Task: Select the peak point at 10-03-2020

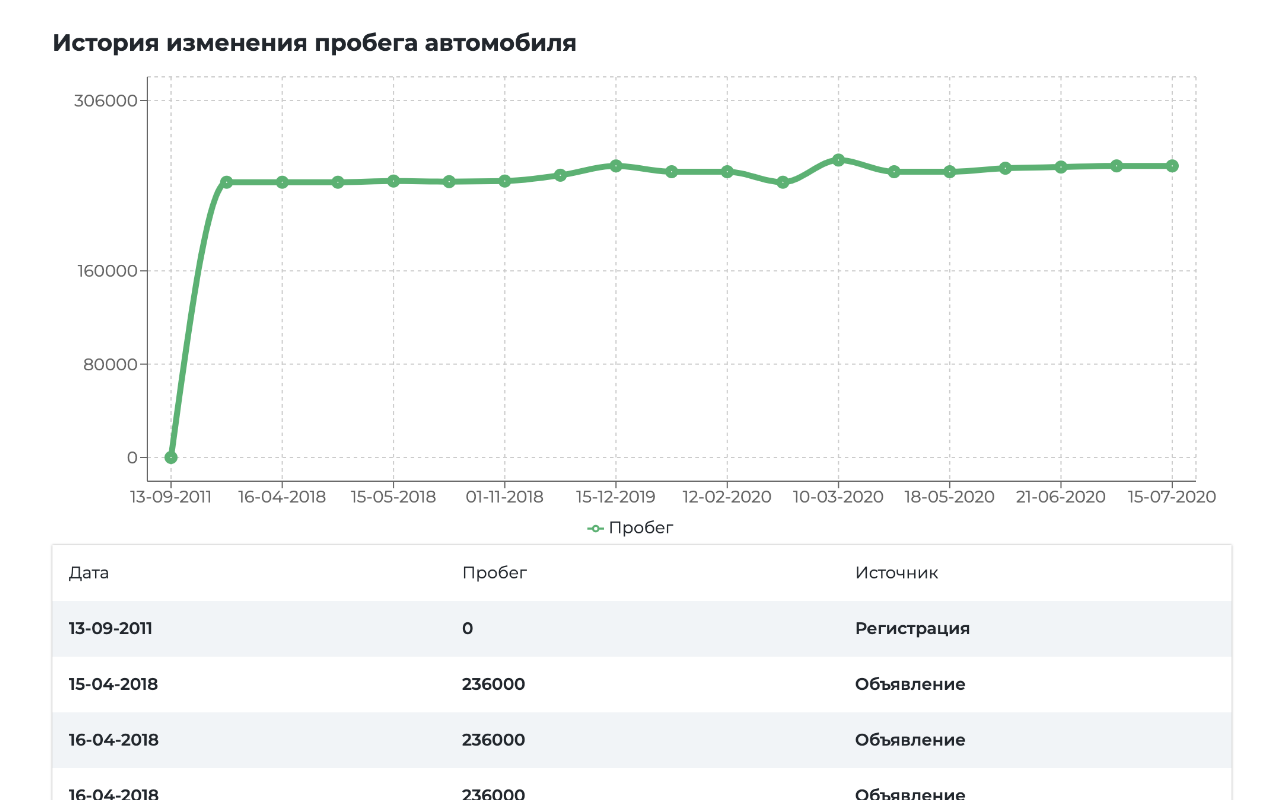Action: (x=838, y=160)
